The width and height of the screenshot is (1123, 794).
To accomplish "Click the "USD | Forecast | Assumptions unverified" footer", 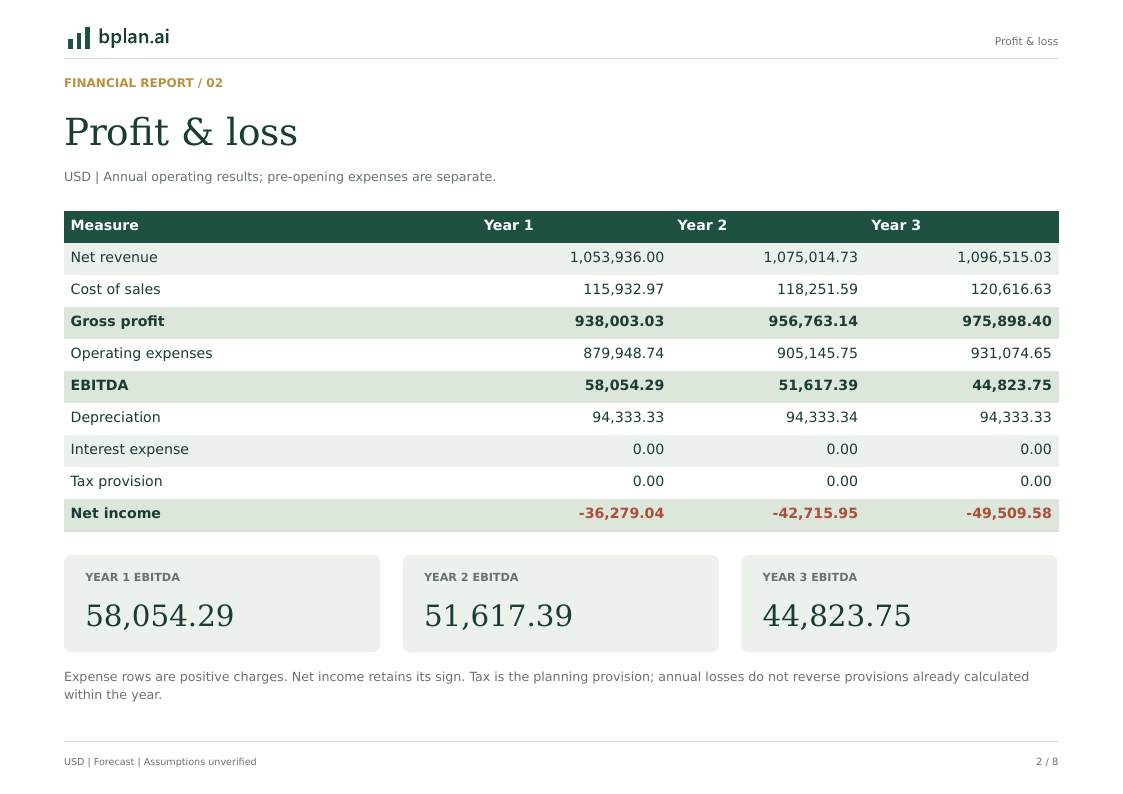I will [160, 762].
